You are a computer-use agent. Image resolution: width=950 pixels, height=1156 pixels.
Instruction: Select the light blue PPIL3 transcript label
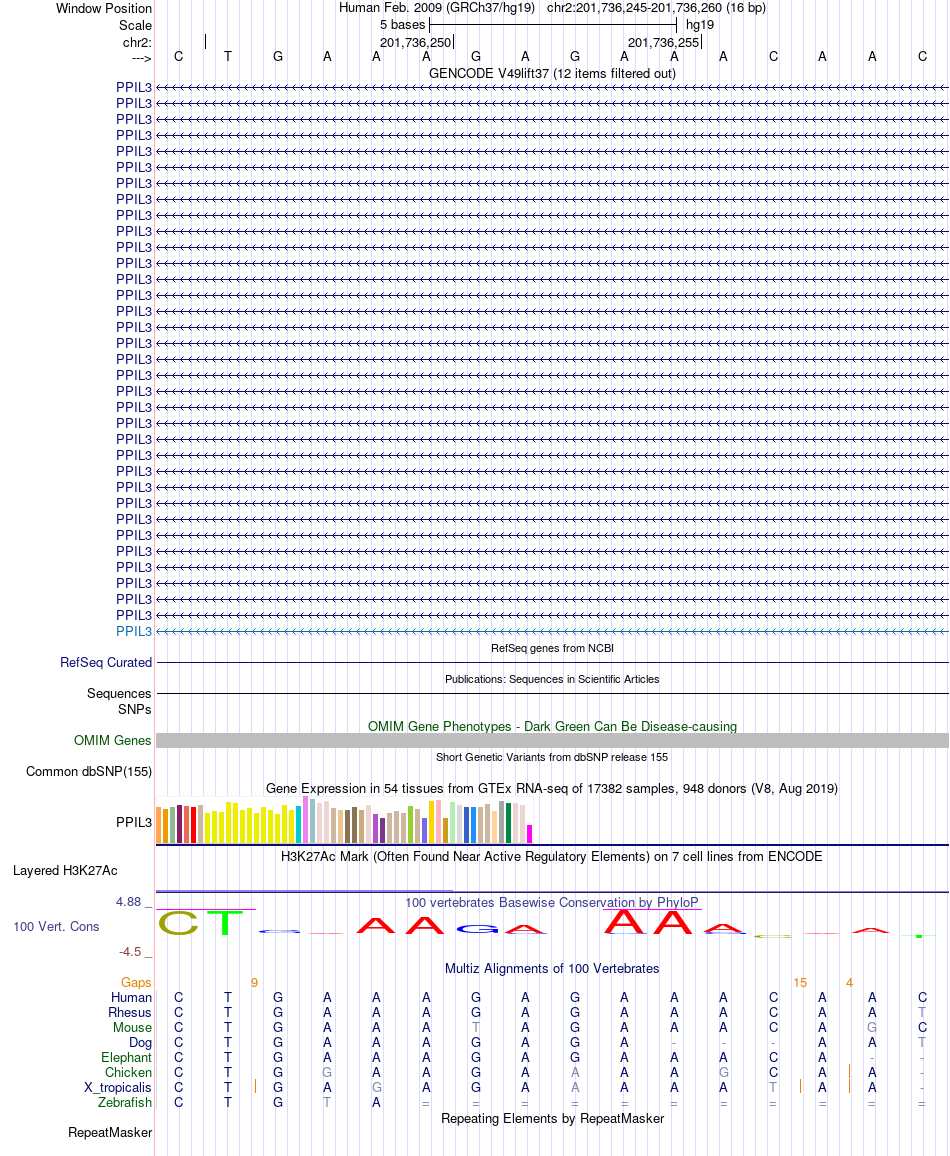point(133,631)
